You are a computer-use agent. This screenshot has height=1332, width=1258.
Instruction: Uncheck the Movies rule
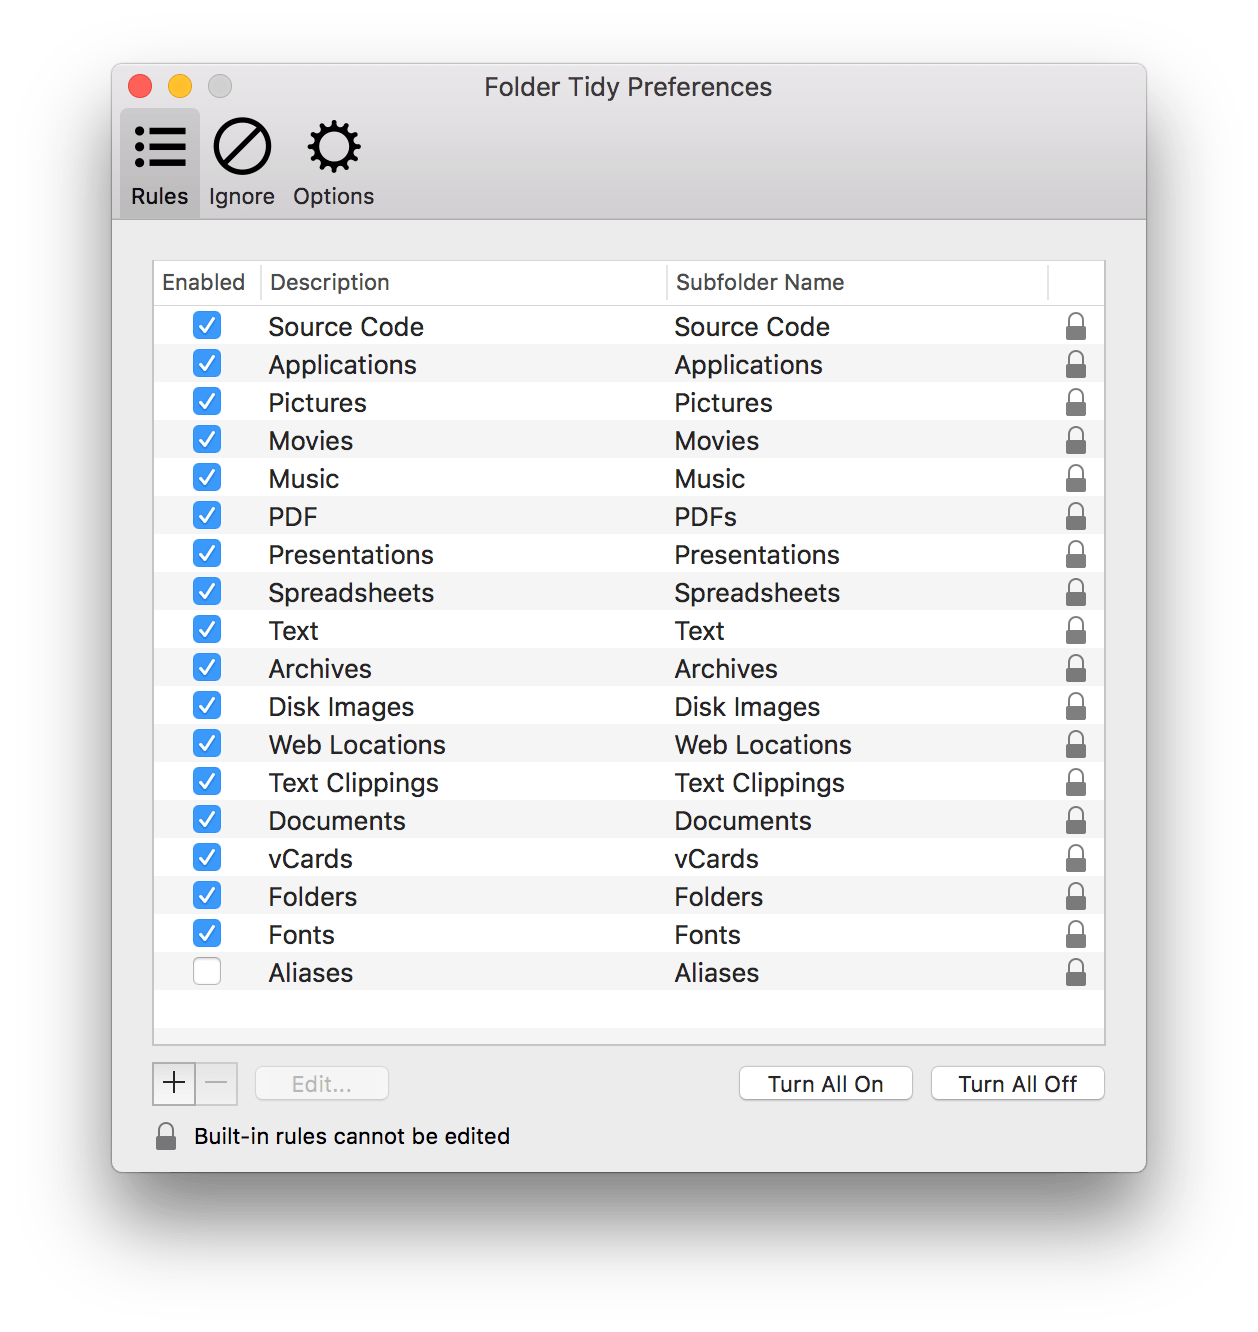tap(207, 439)
